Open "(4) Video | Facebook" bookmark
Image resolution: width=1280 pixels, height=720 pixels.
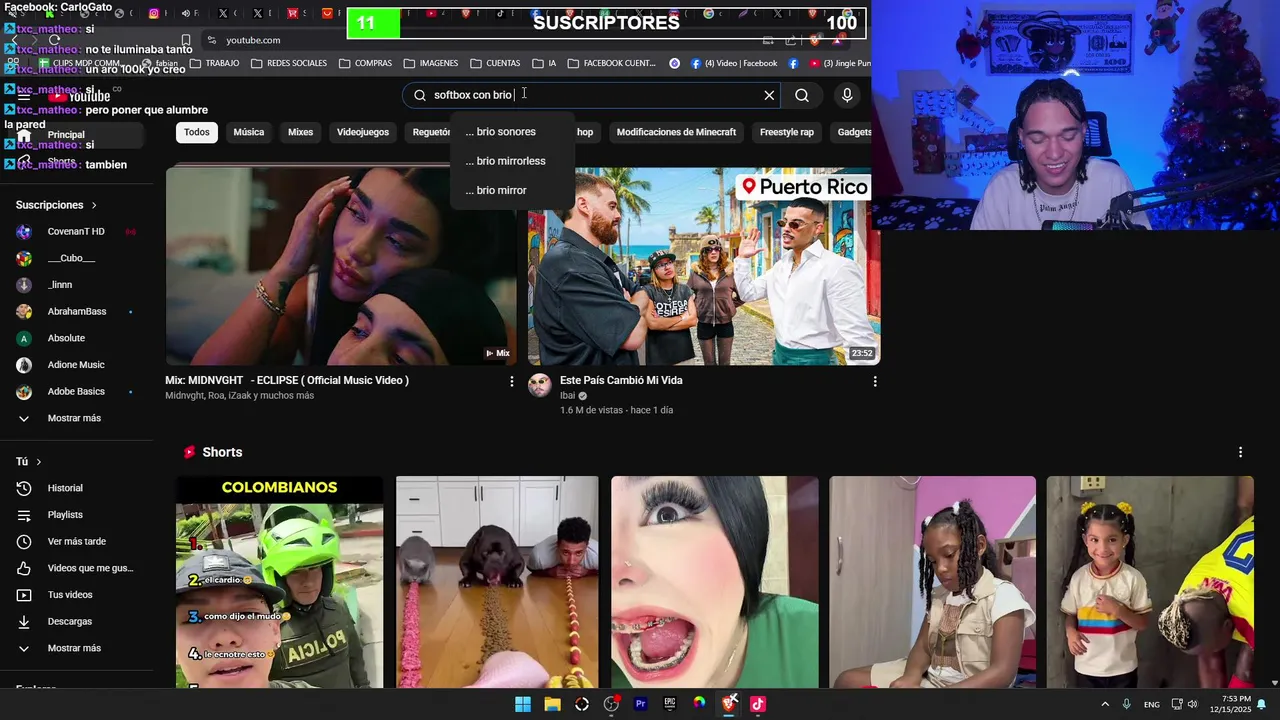click(734, 63)
